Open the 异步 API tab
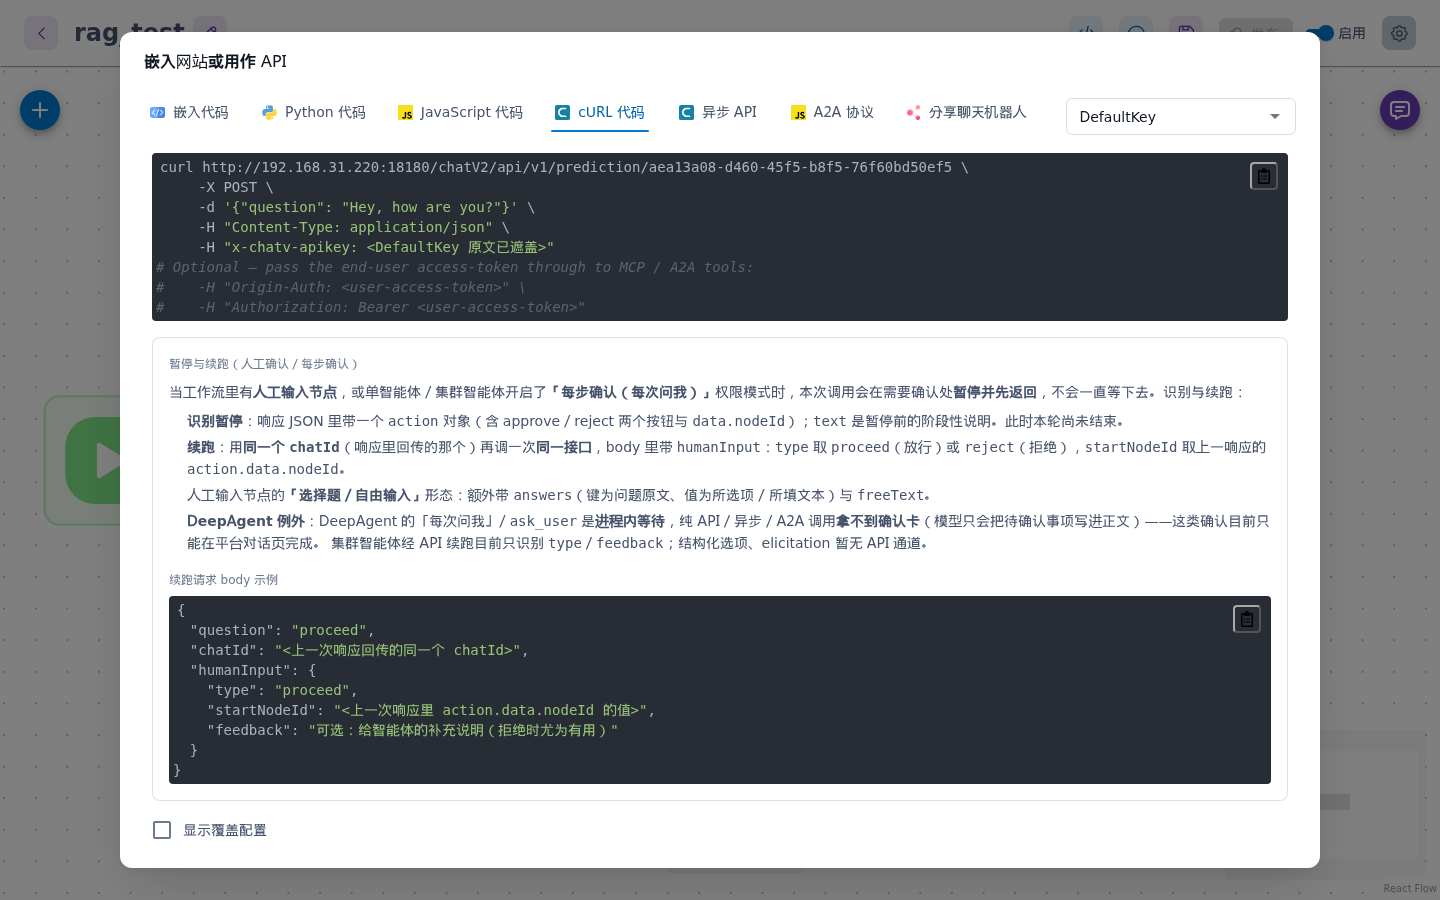Image resolution: width=1440 pixels, height=900 pixels. (717, 112)
